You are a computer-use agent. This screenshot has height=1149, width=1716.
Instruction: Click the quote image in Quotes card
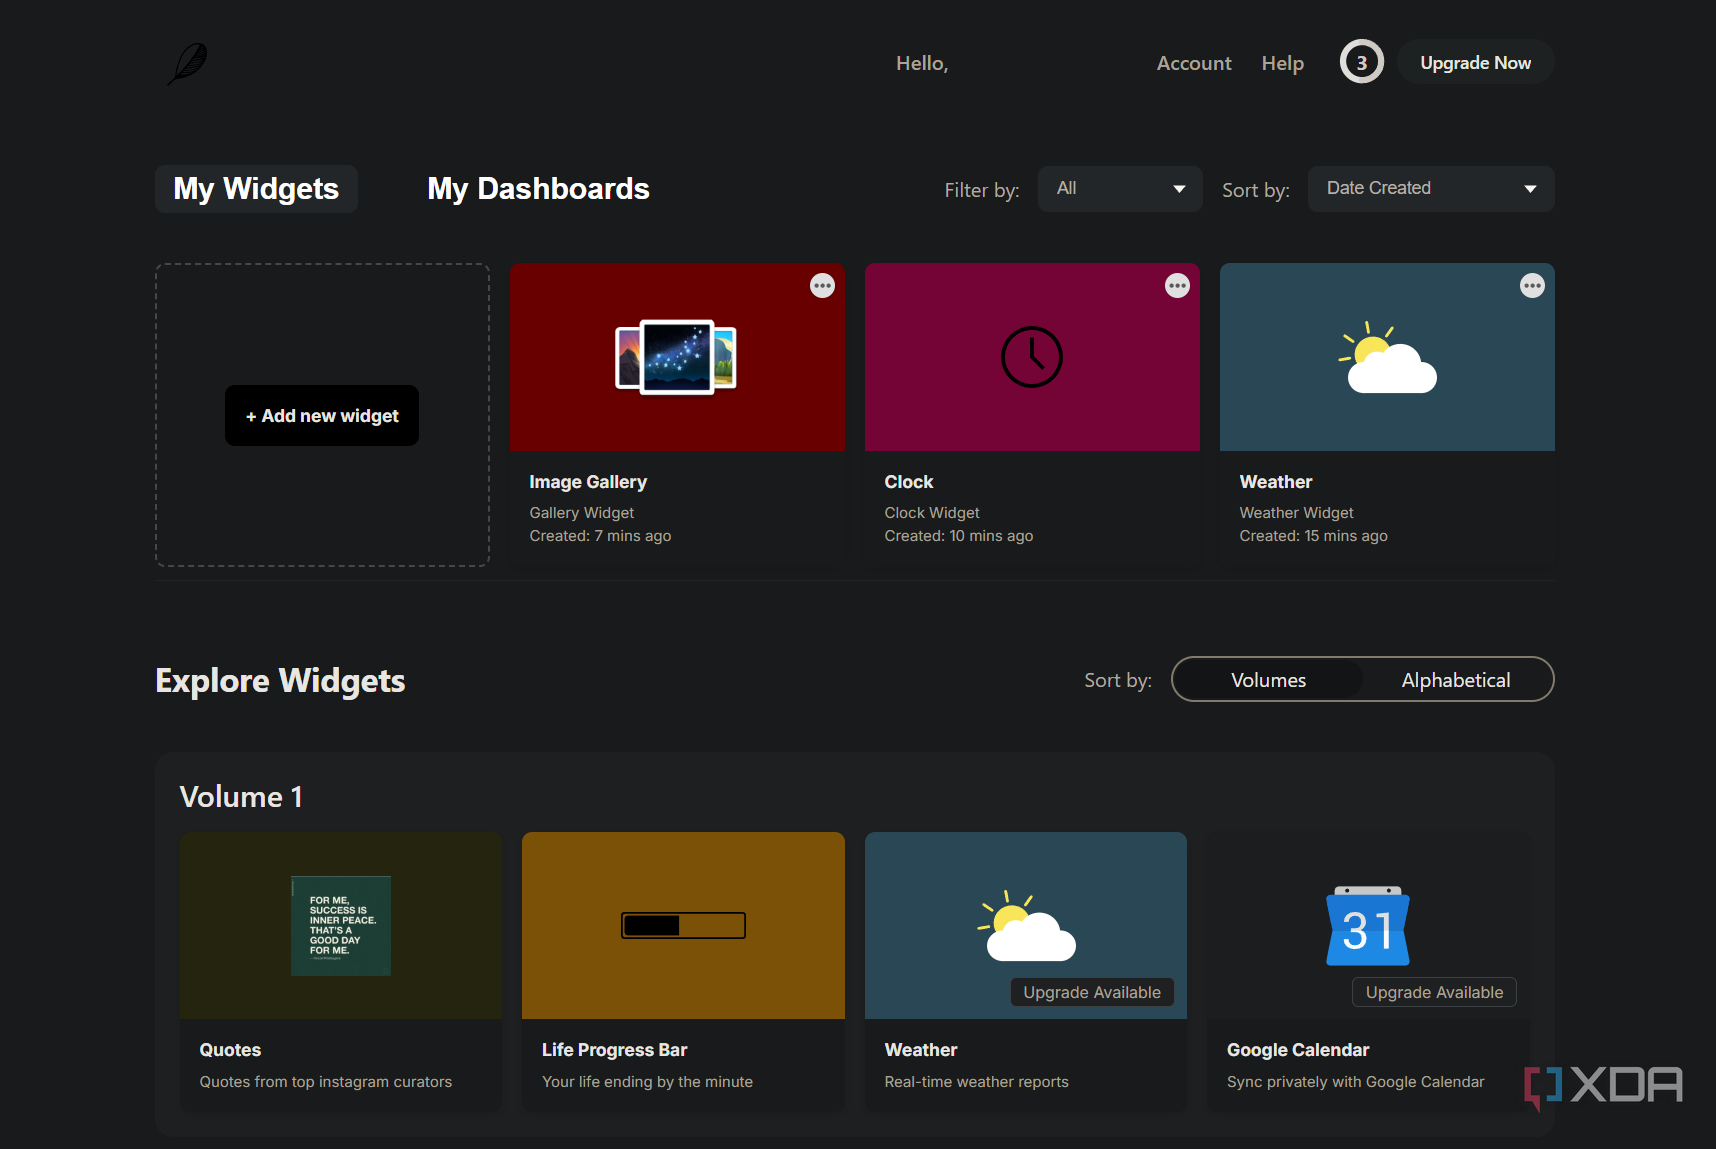click(341, 926)
